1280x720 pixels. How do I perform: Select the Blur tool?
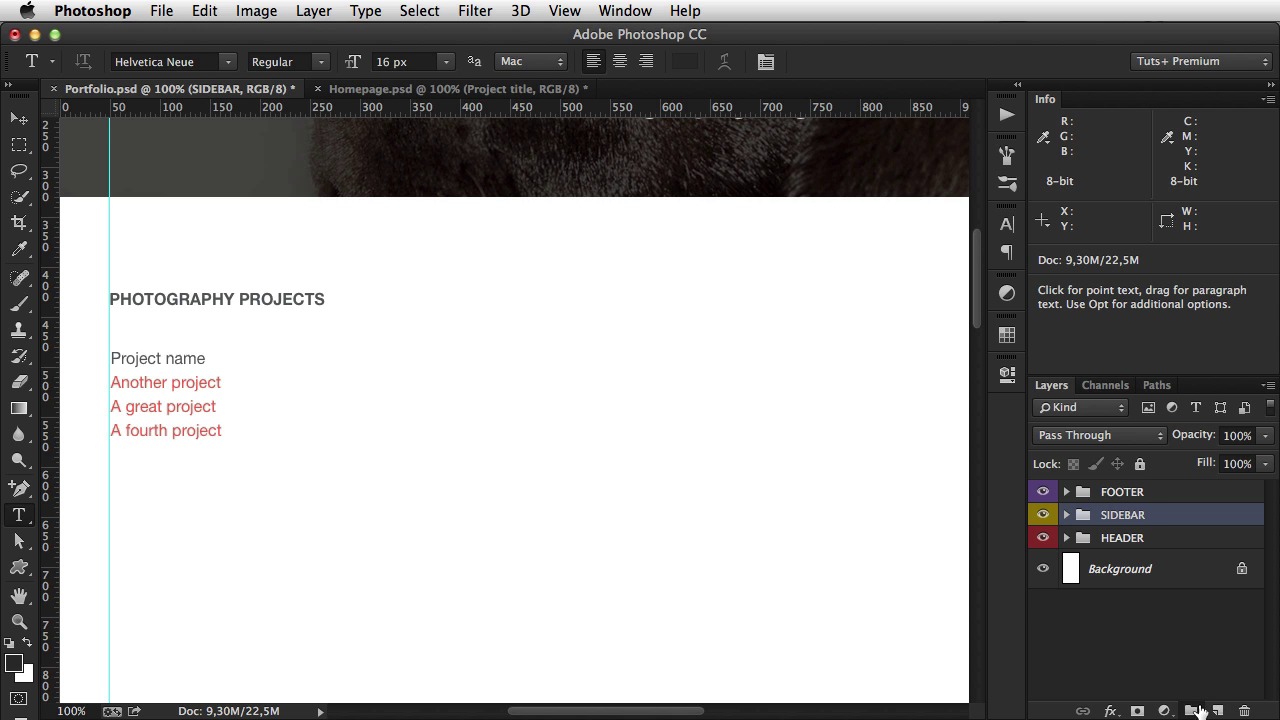(x=19, y=434)
